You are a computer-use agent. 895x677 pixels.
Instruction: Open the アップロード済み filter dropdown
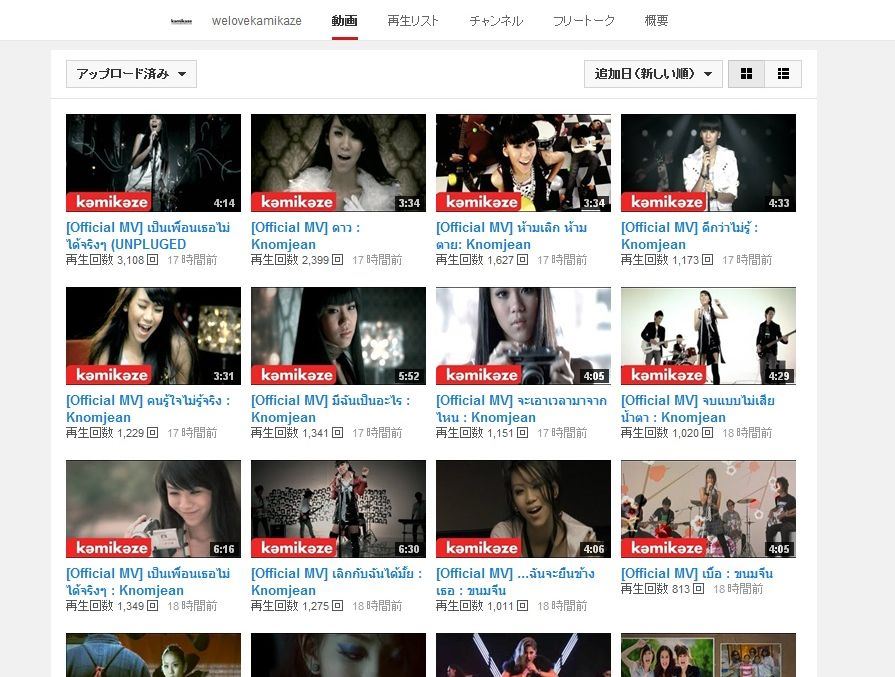click(x=131, y=74)
